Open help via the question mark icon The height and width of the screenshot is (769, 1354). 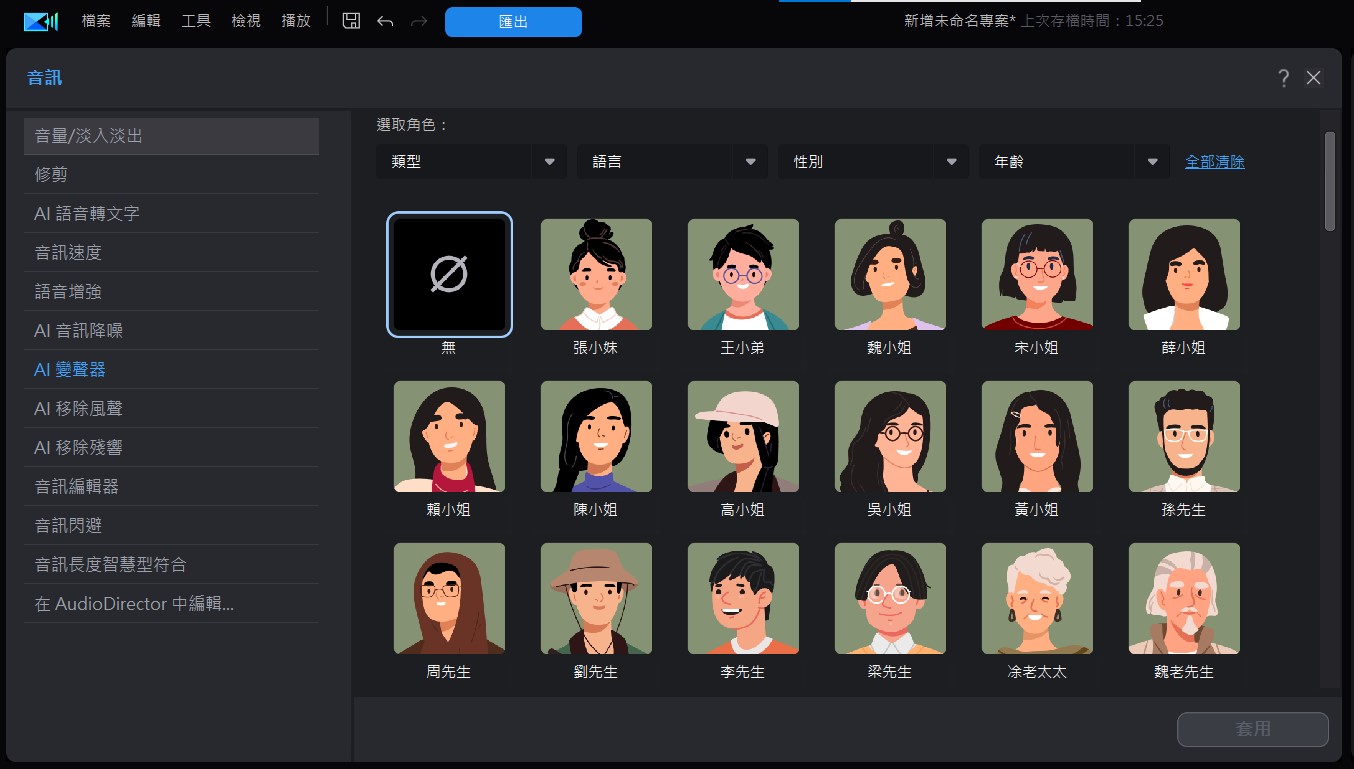point(1283,77)
